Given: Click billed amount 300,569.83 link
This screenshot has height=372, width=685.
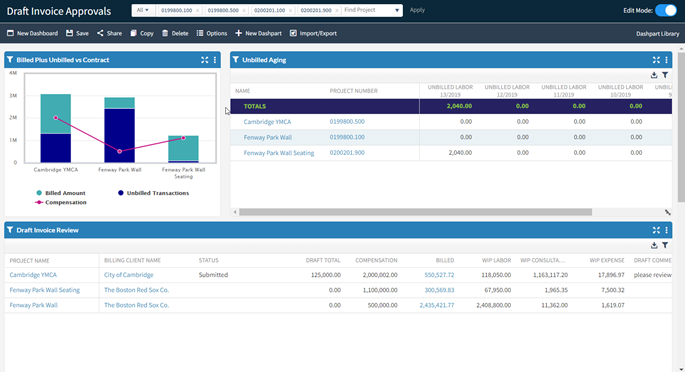Looking at the screenshot, I should pos(439,290).
